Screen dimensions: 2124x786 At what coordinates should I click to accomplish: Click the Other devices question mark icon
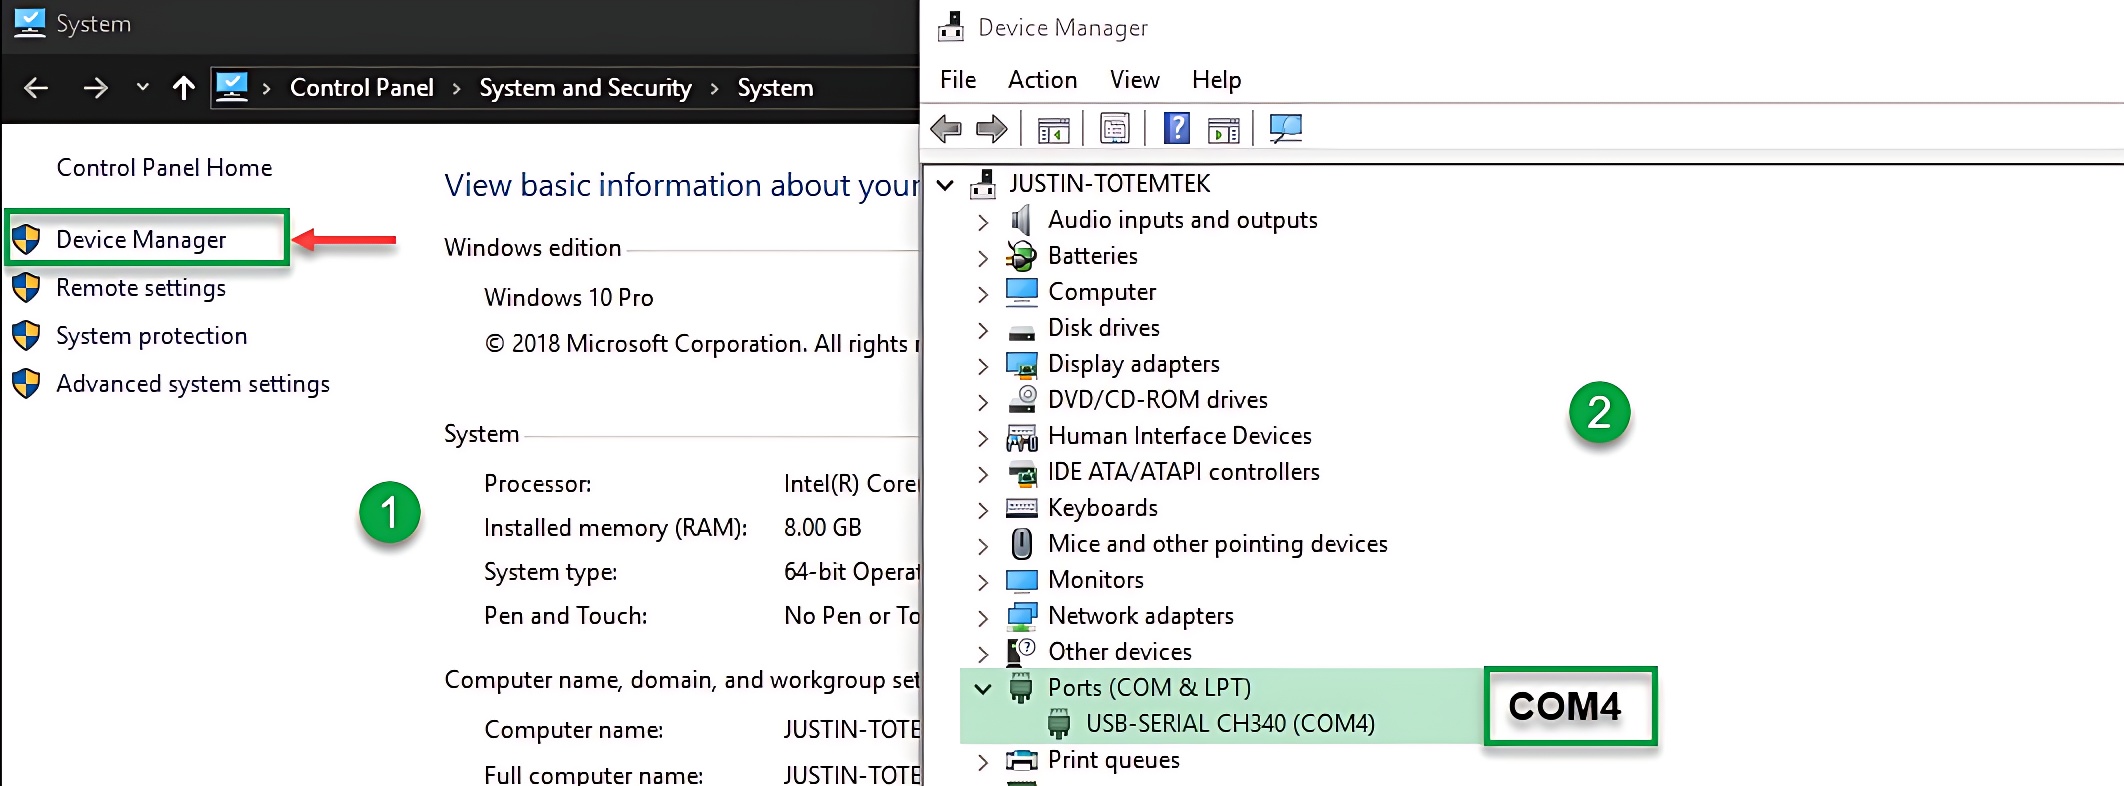pyautogui.click(x=1021, y=652)
